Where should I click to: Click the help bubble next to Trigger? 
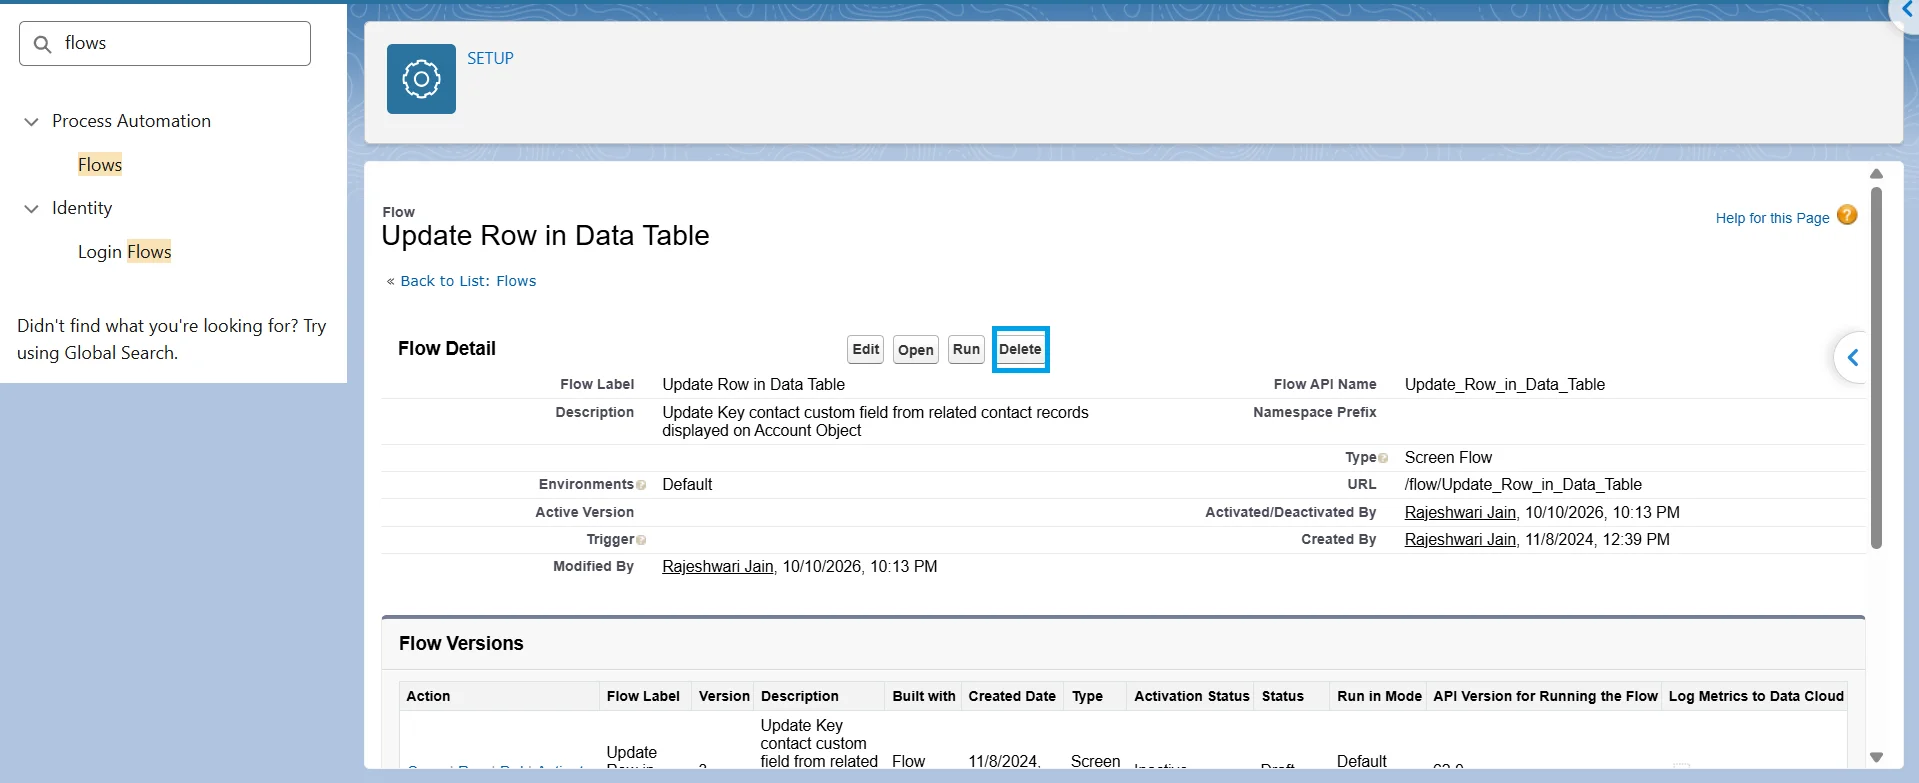point(641,540)
